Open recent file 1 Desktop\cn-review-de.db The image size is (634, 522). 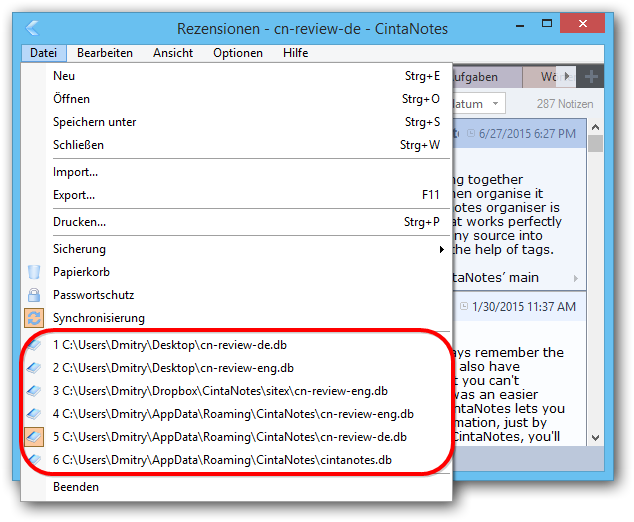click(247, 345)
